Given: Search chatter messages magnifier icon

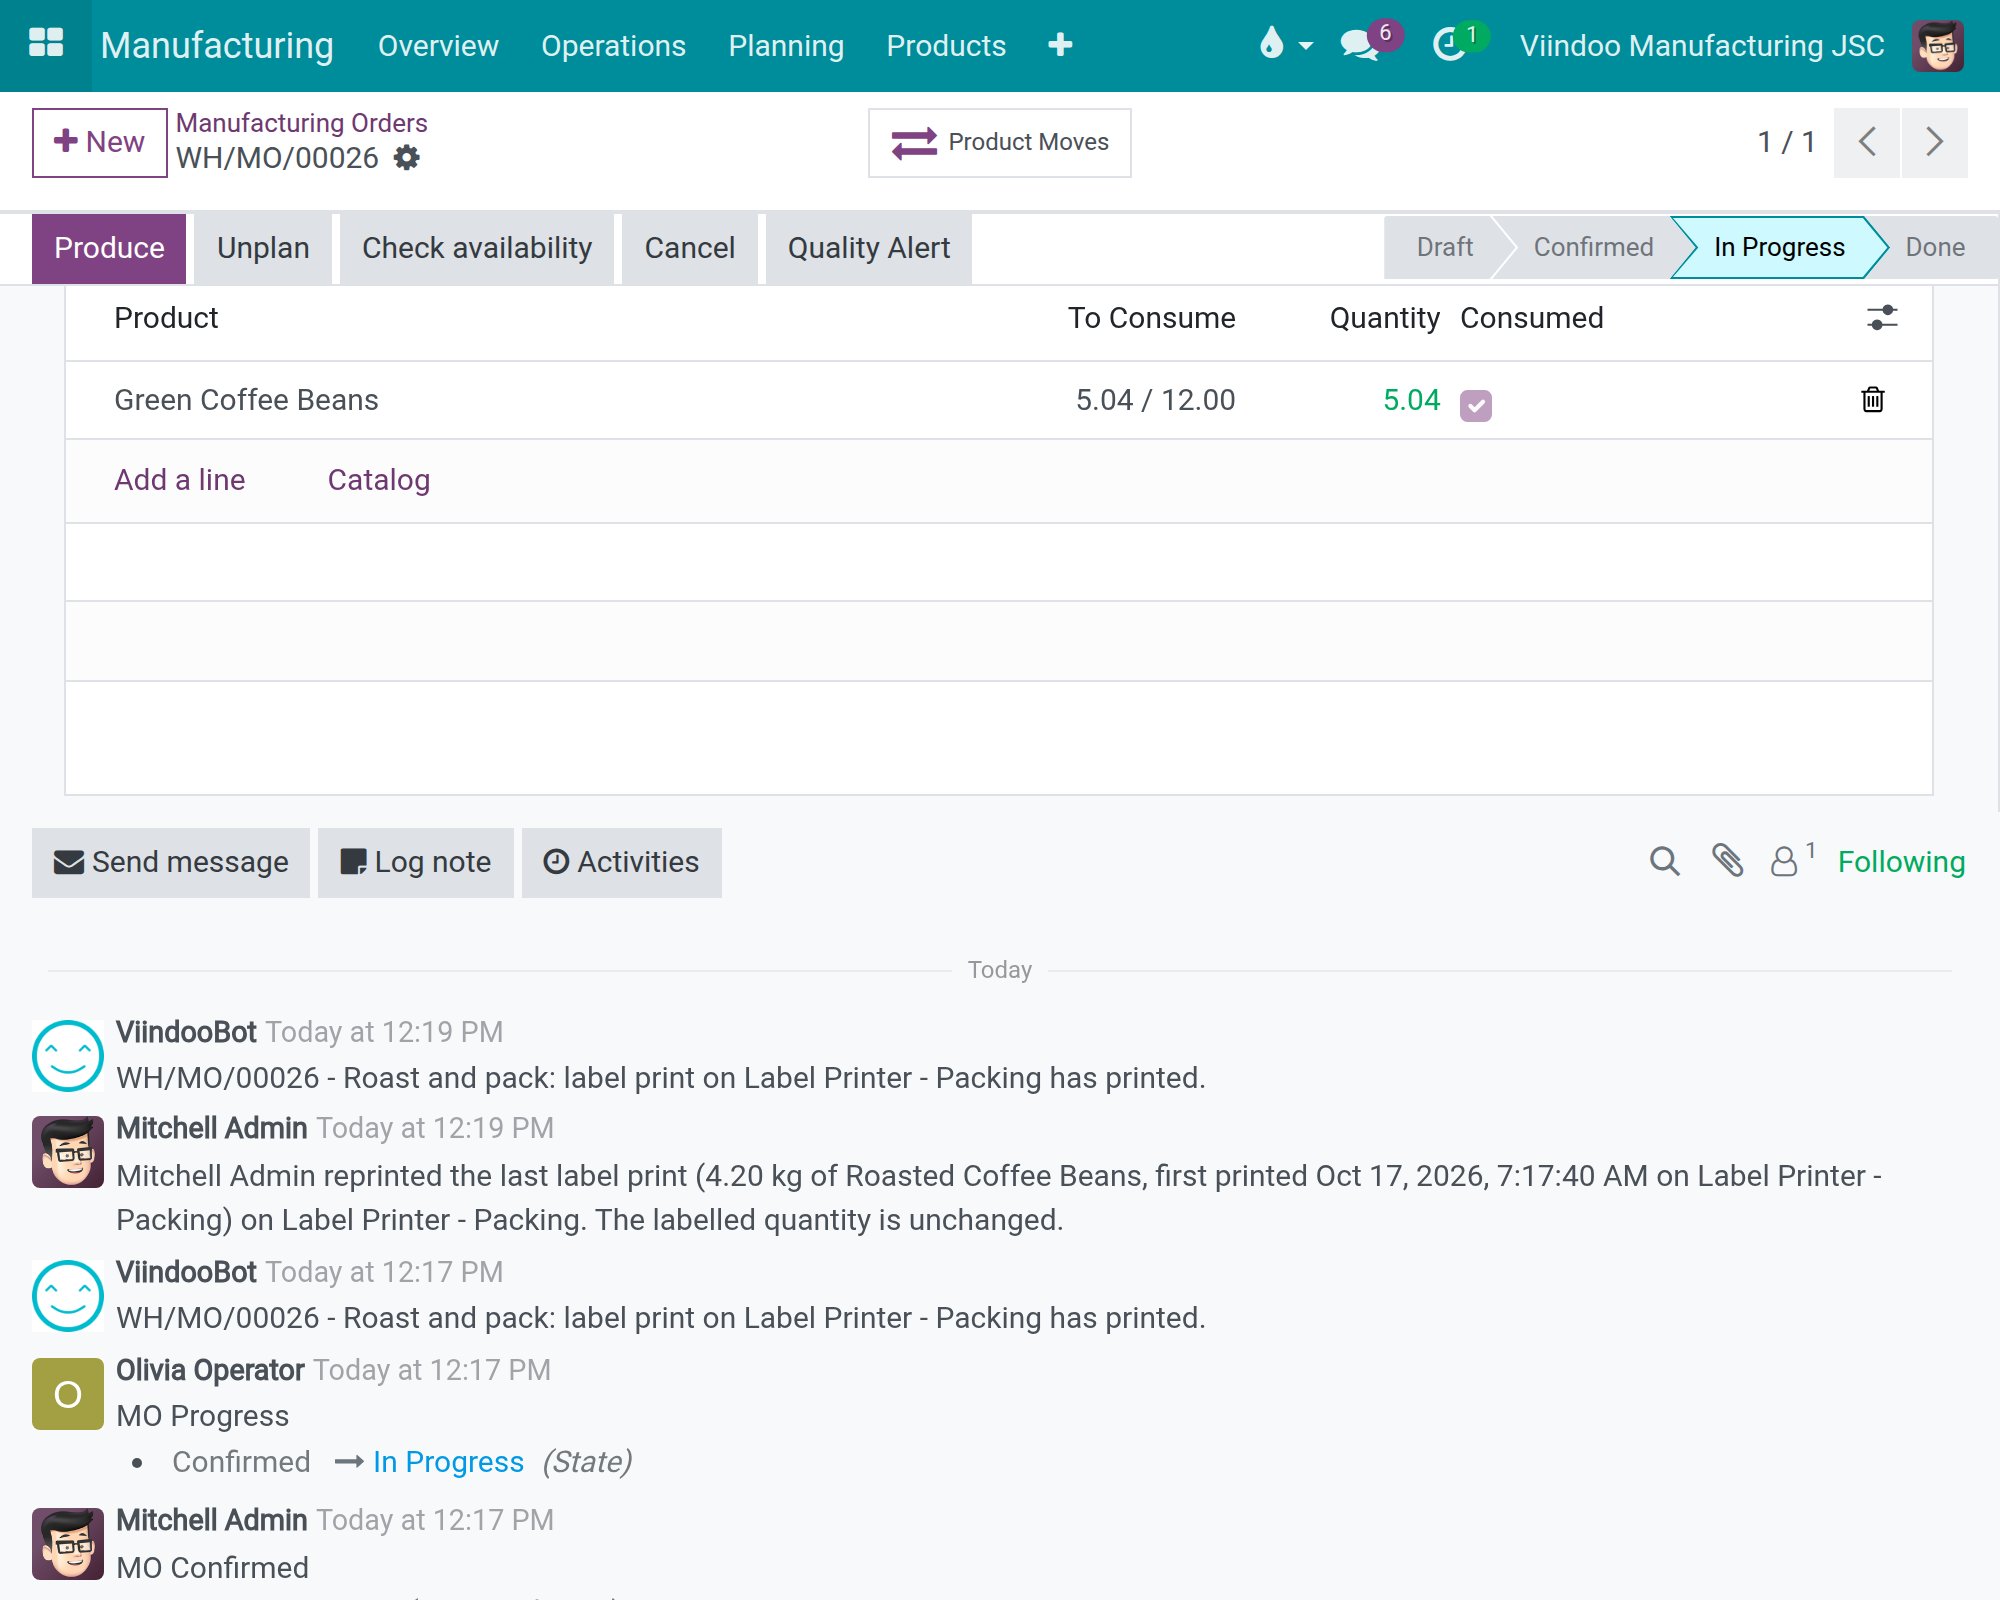Looking at the screenshot, I should pyautogui.click(x=1664, y=861).
